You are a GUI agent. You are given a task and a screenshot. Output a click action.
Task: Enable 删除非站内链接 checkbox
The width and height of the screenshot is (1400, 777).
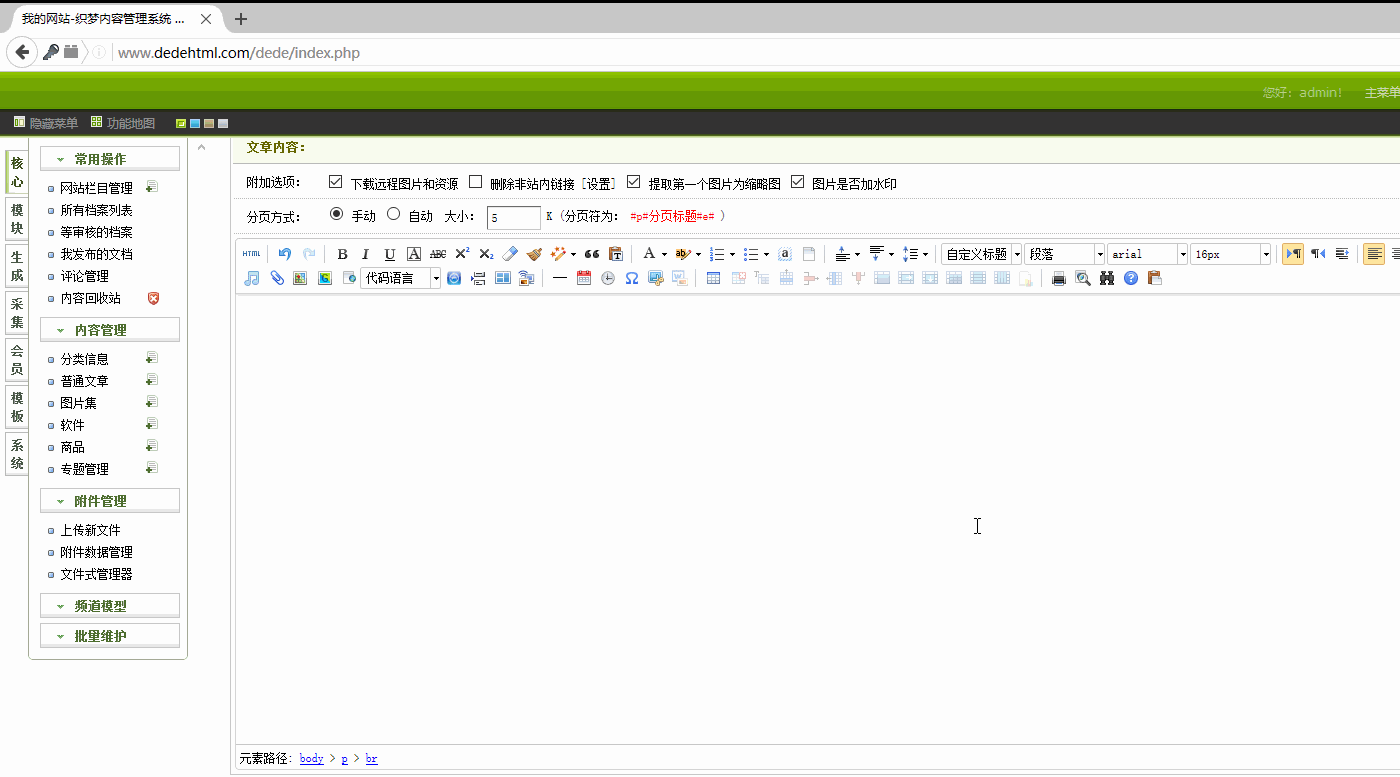[476, 182]
